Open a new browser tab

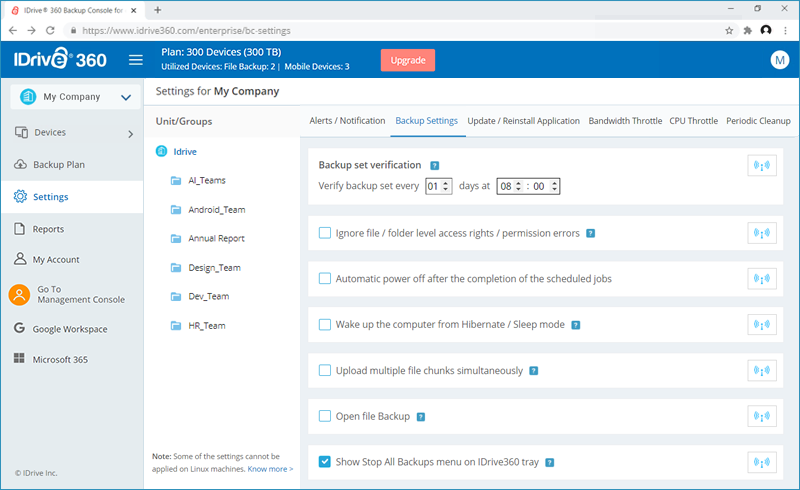[158, 10]
